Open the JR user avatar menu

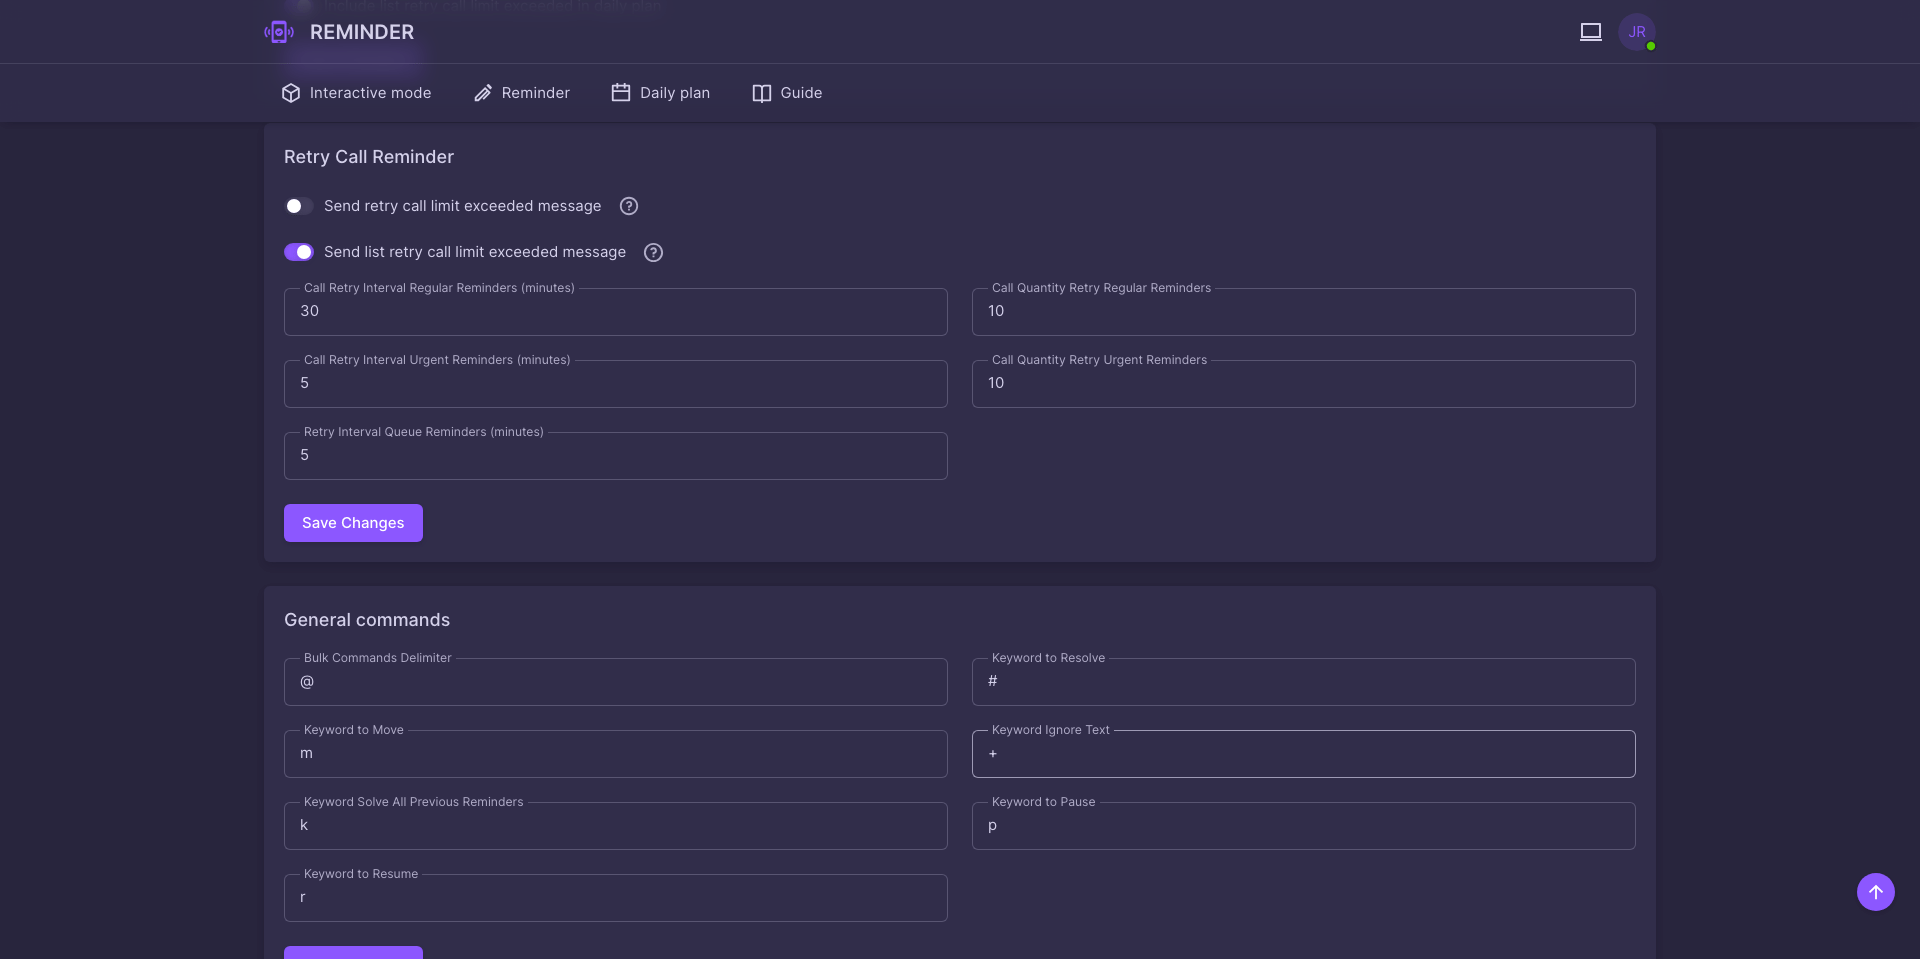coord(1637,32)
